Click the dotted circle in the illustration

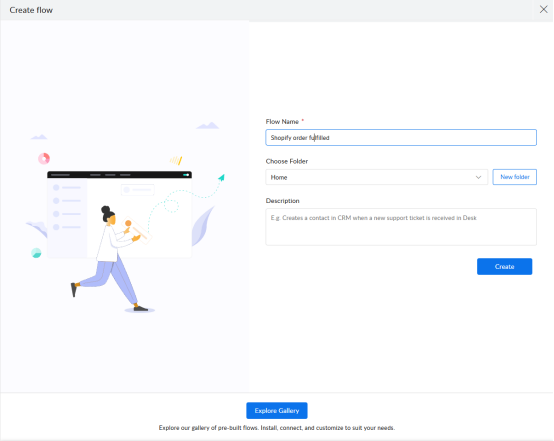click(x=171, y=206)
